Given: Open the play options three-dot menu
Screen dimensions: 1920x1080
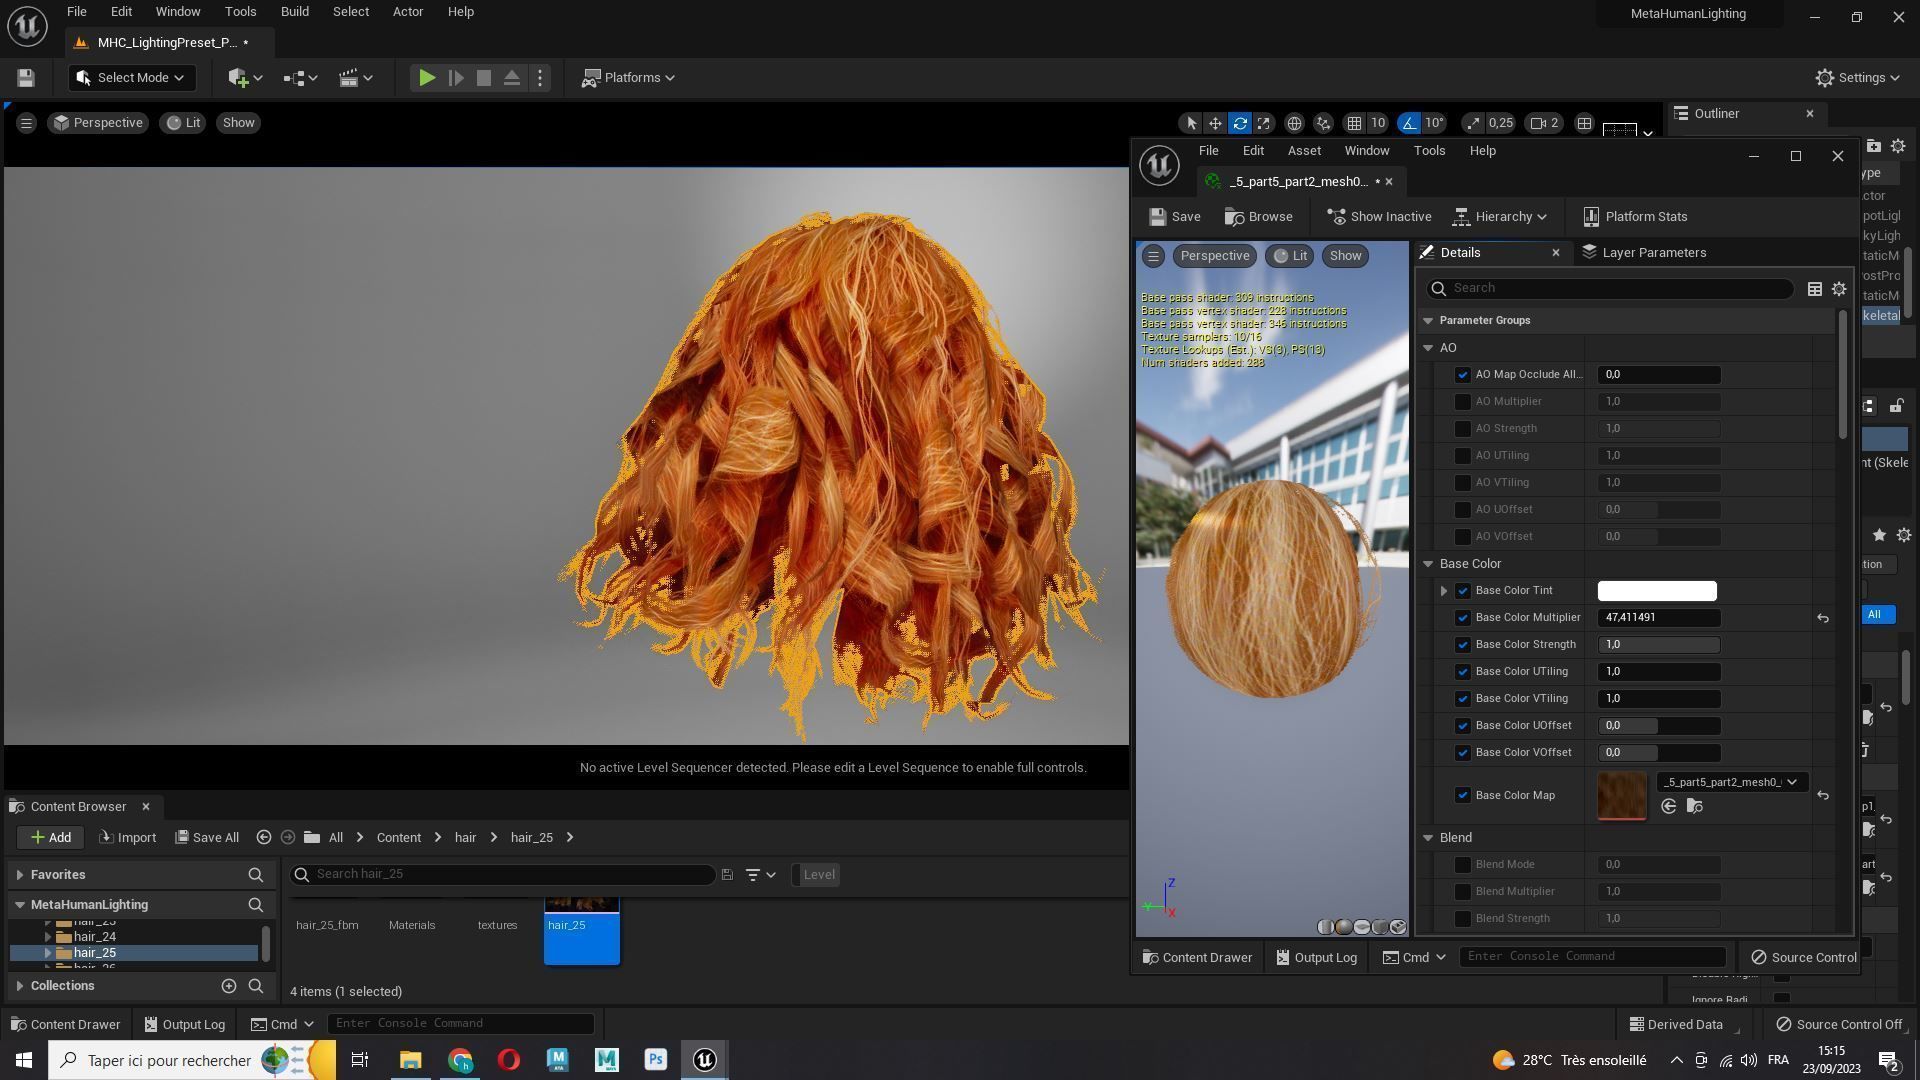Looking at the screenshot, I should pos(540,78).
